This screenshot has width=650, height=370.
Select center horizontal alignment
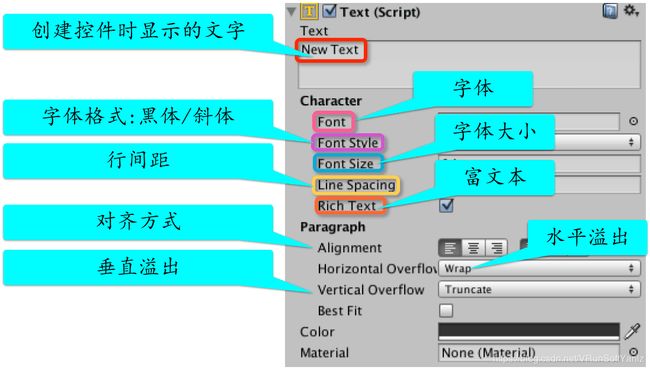[x=473, y=248]
